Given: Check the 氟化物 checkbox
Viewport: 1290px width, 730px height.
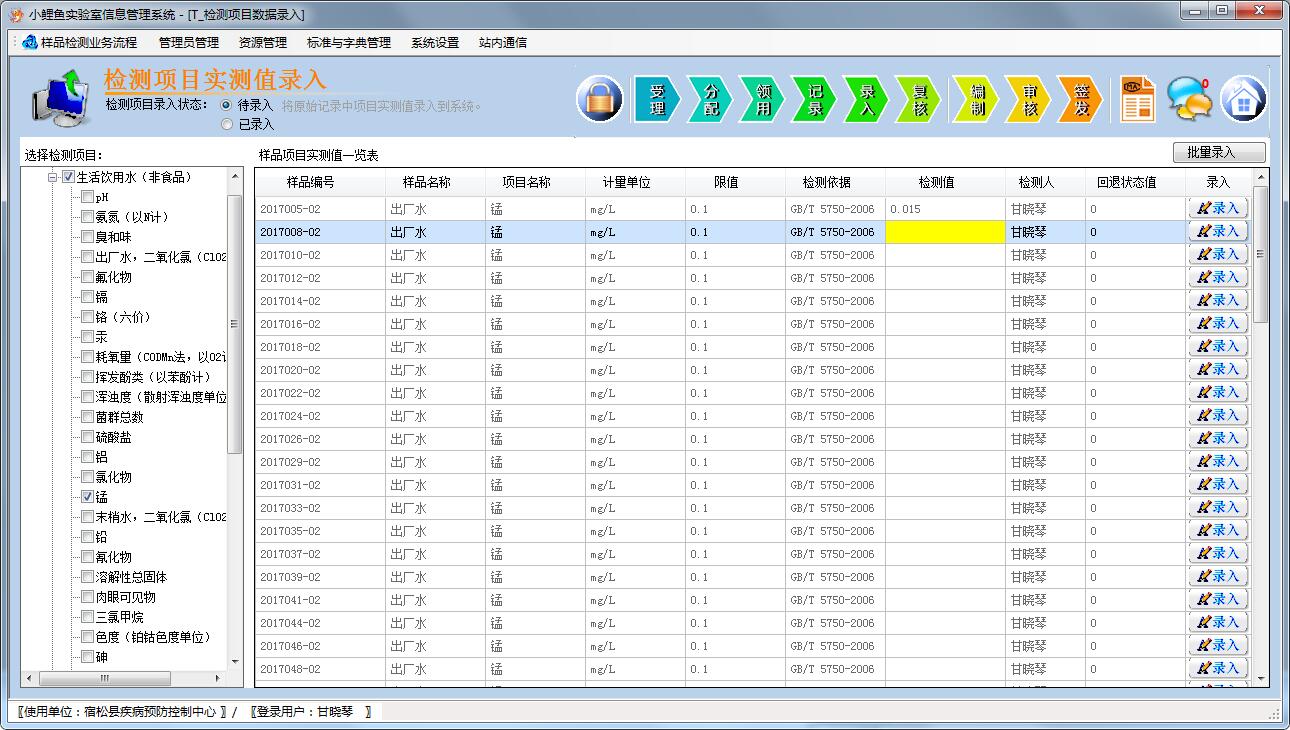Looking at the screenshot, I should [x=88, y=277].
